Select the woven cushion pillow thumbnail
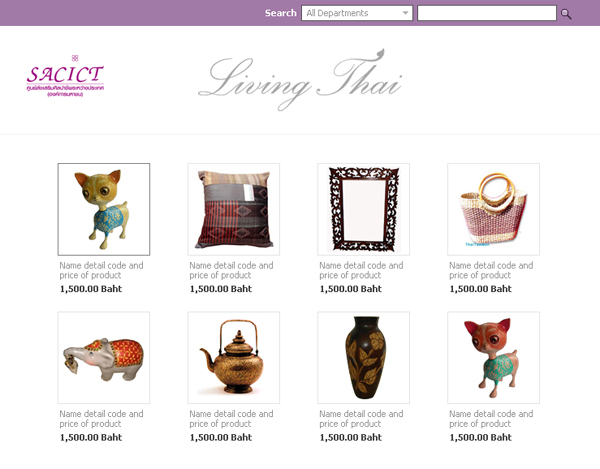 (233, 209)
